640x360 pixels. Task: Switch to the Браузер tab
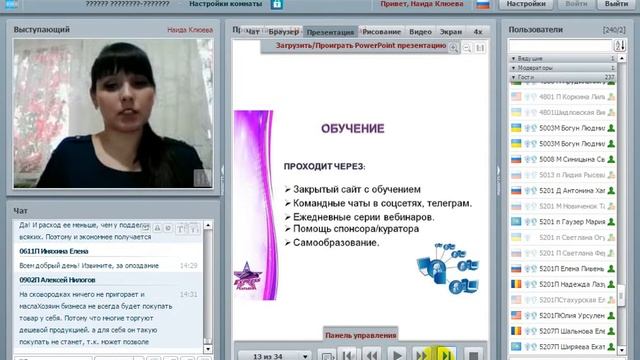pyautogui.click(x=284, y=32)
